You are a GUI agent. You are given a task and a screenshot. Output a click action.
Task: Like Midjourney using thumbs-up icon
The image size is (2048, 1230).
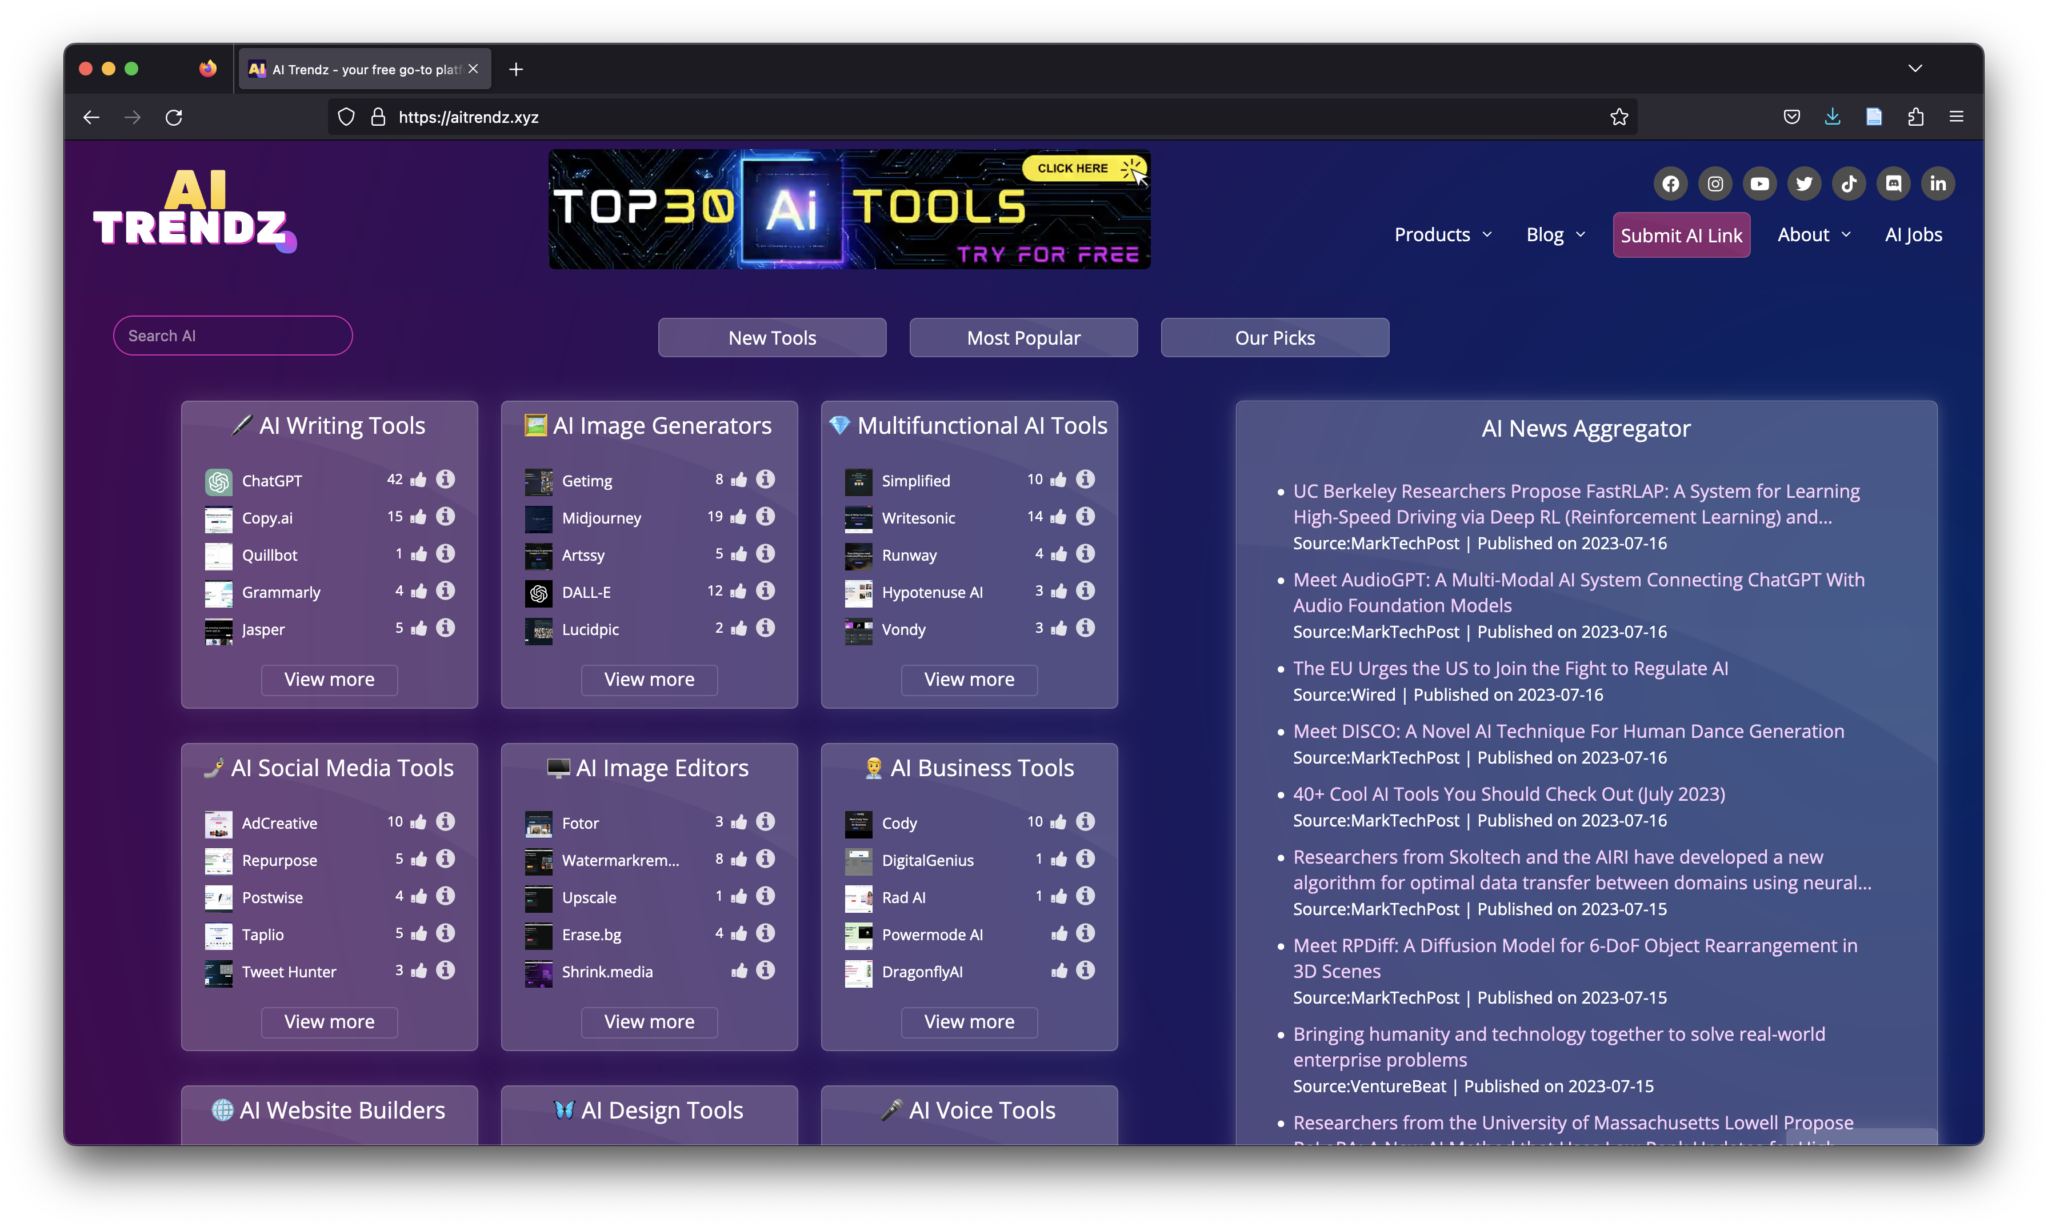(x=739, y=517)
